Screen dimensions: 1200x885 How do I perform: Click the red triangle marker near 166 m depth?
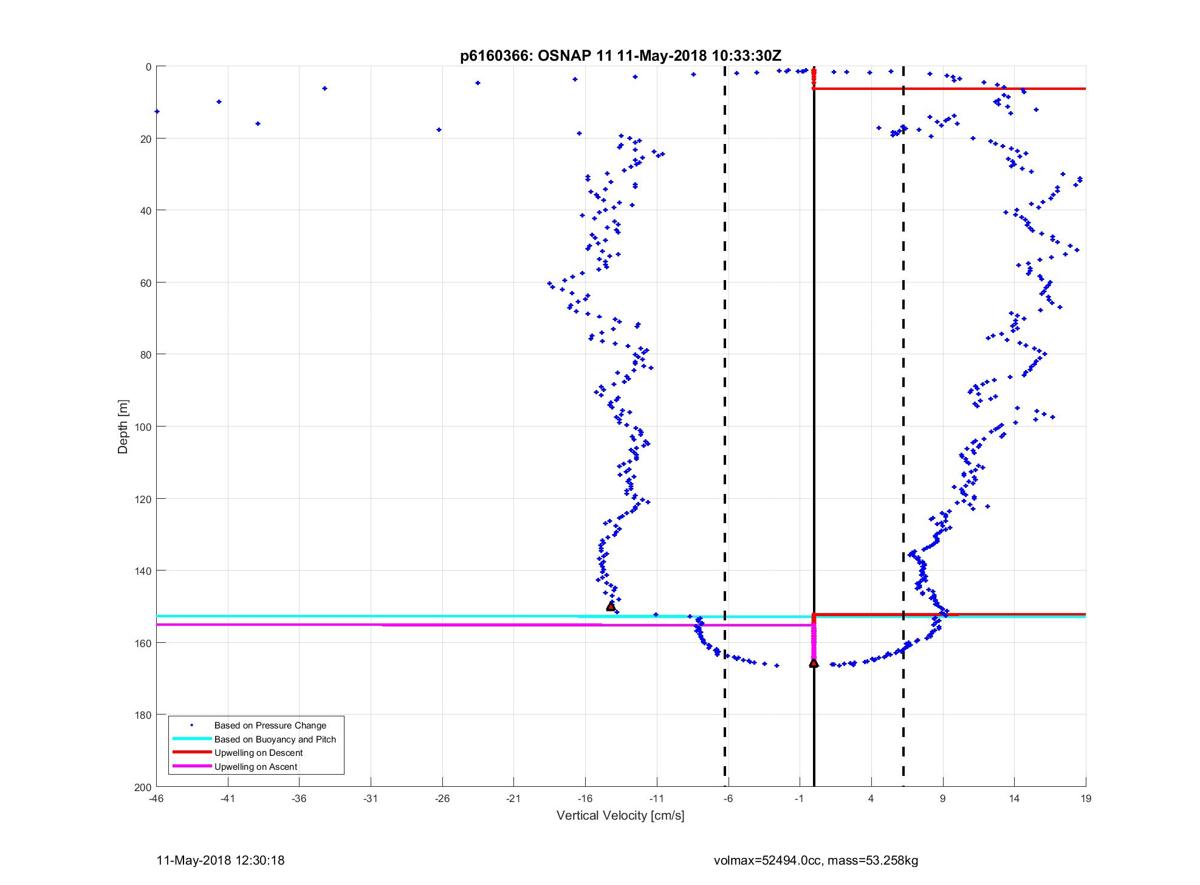point(814,662)
